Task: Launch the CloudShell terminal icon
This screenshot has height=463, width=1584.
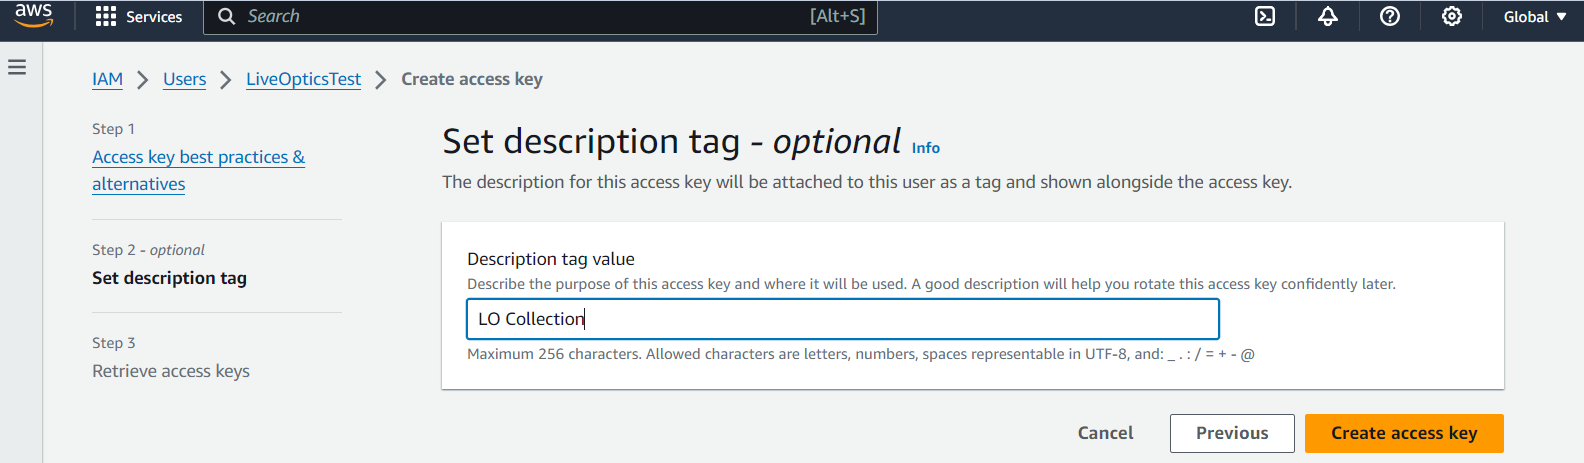Action: tap(1265, 16)
